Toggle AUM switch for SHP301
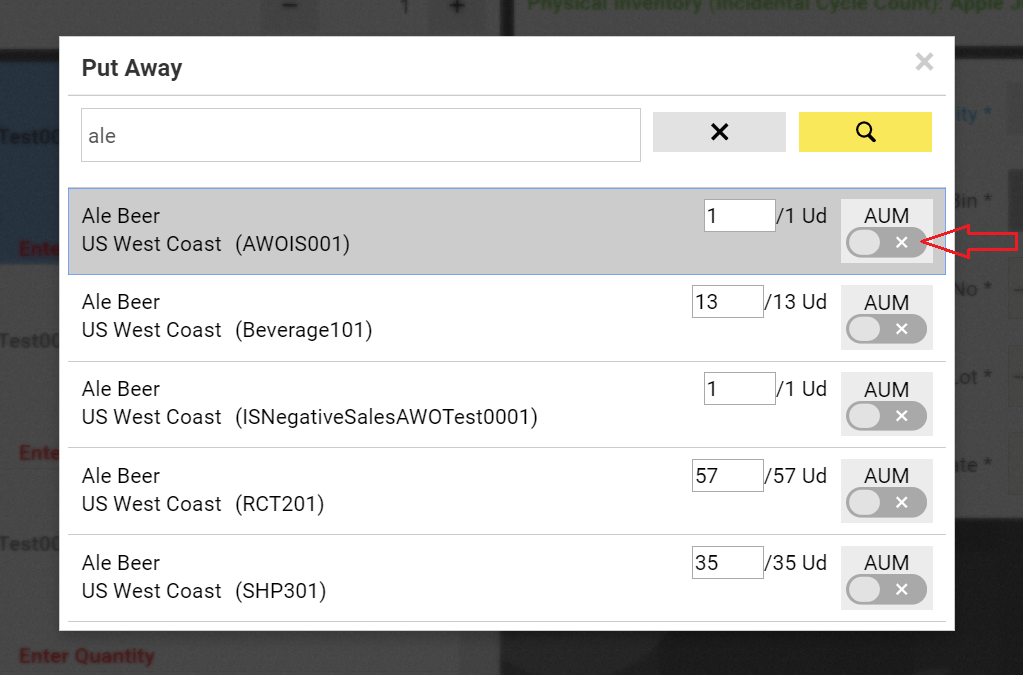Screen dimensions: 1023x675 coord(886,589)
